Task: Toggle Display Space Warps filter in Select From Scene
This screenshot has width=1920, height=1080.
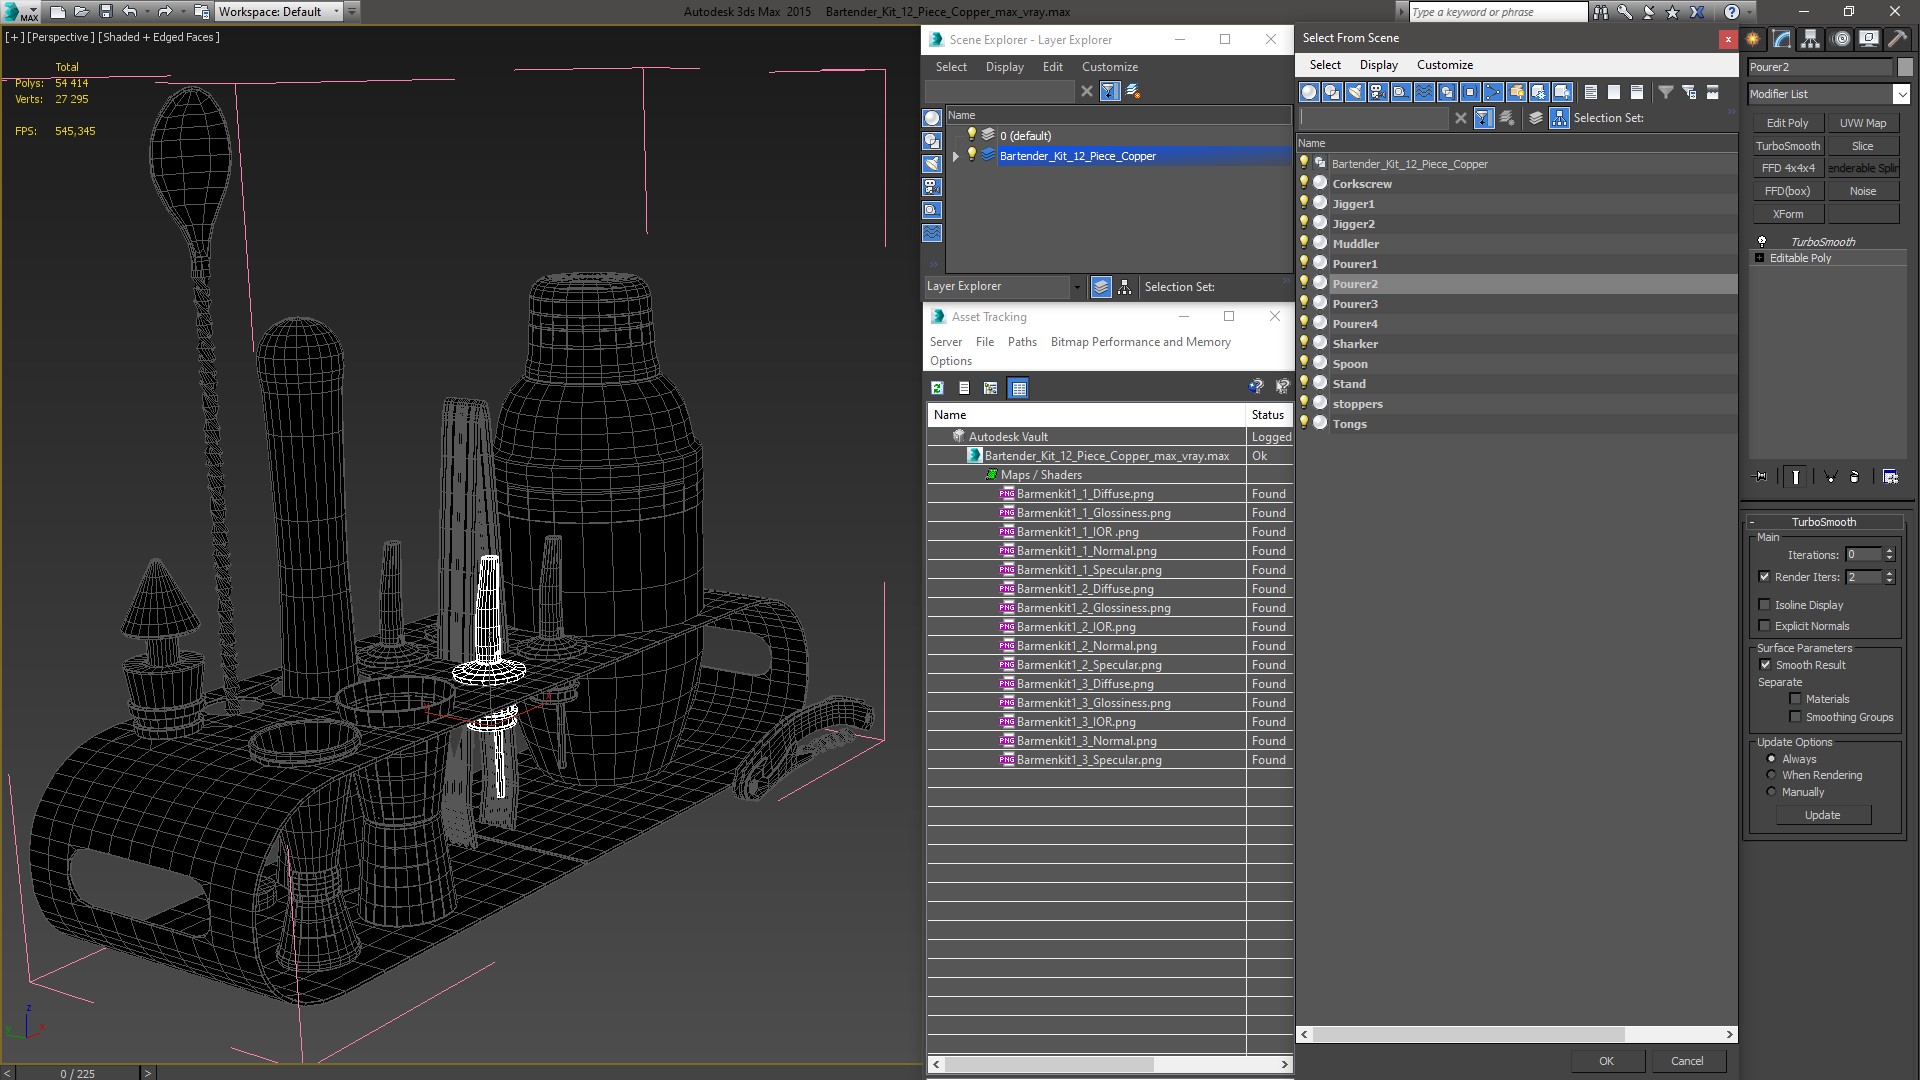Action: [x=1424, y=92]
